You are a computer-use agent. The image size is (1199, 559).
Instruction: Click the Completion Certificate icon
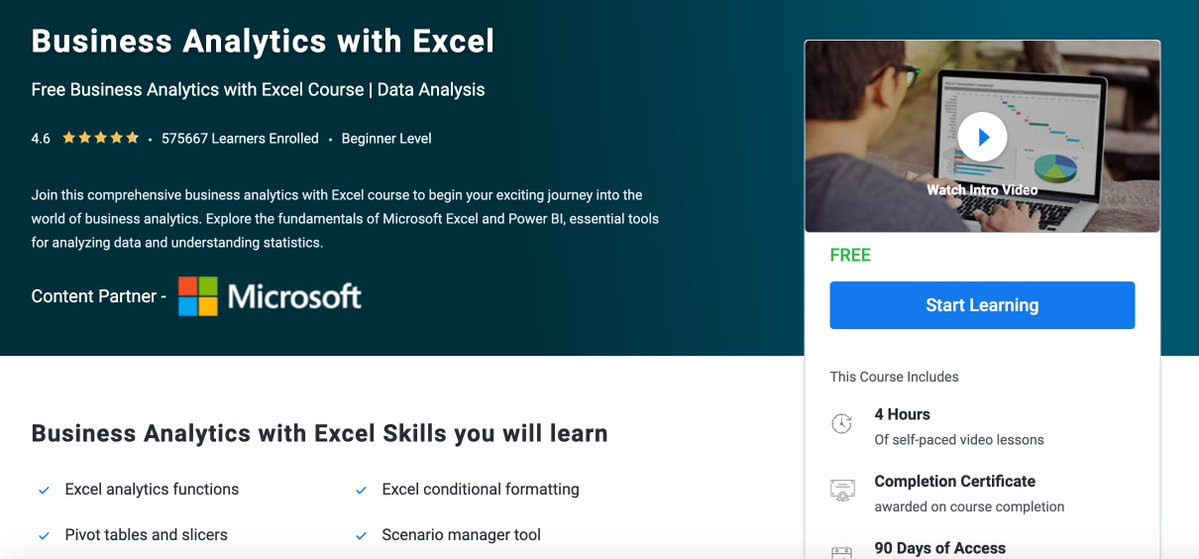point(842,491)
